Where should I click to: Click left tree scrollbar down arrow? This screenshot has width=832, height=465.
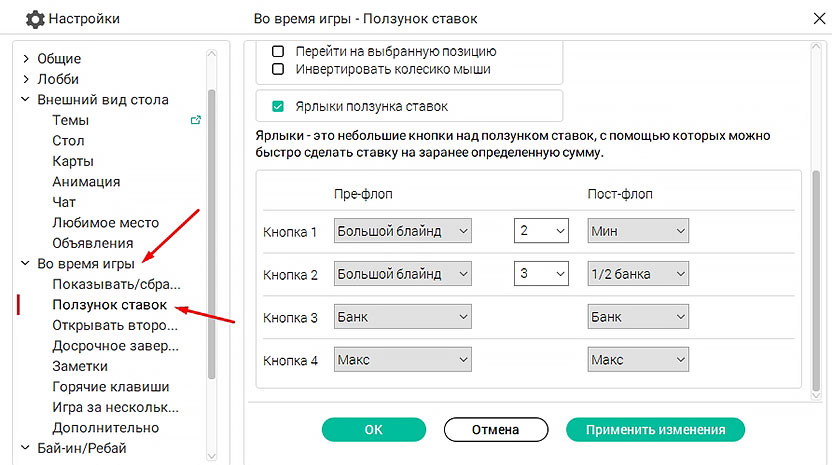coord(211,456)
